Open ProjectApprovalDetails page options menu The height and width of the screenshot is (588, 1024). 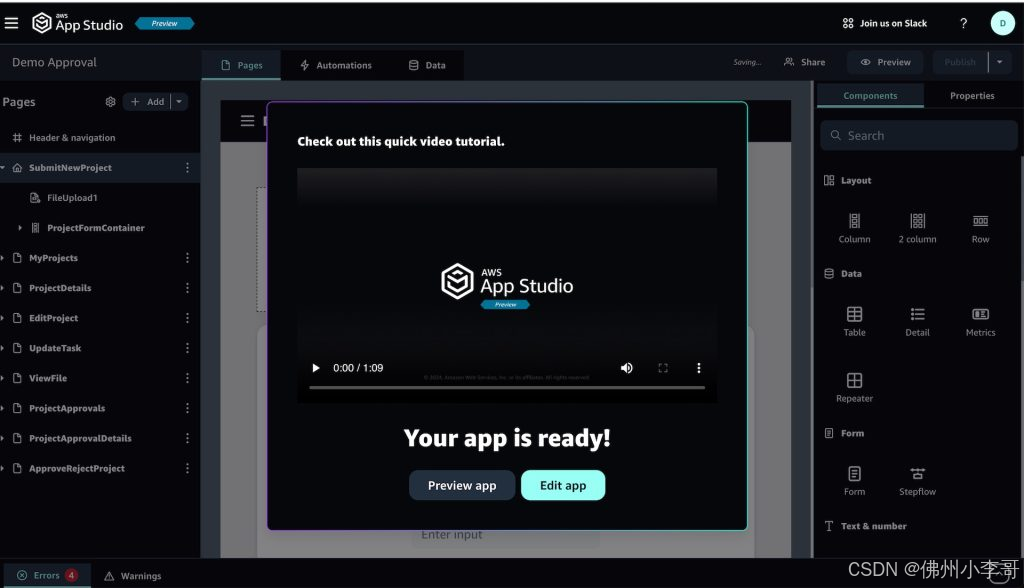[x=187, y=438]
